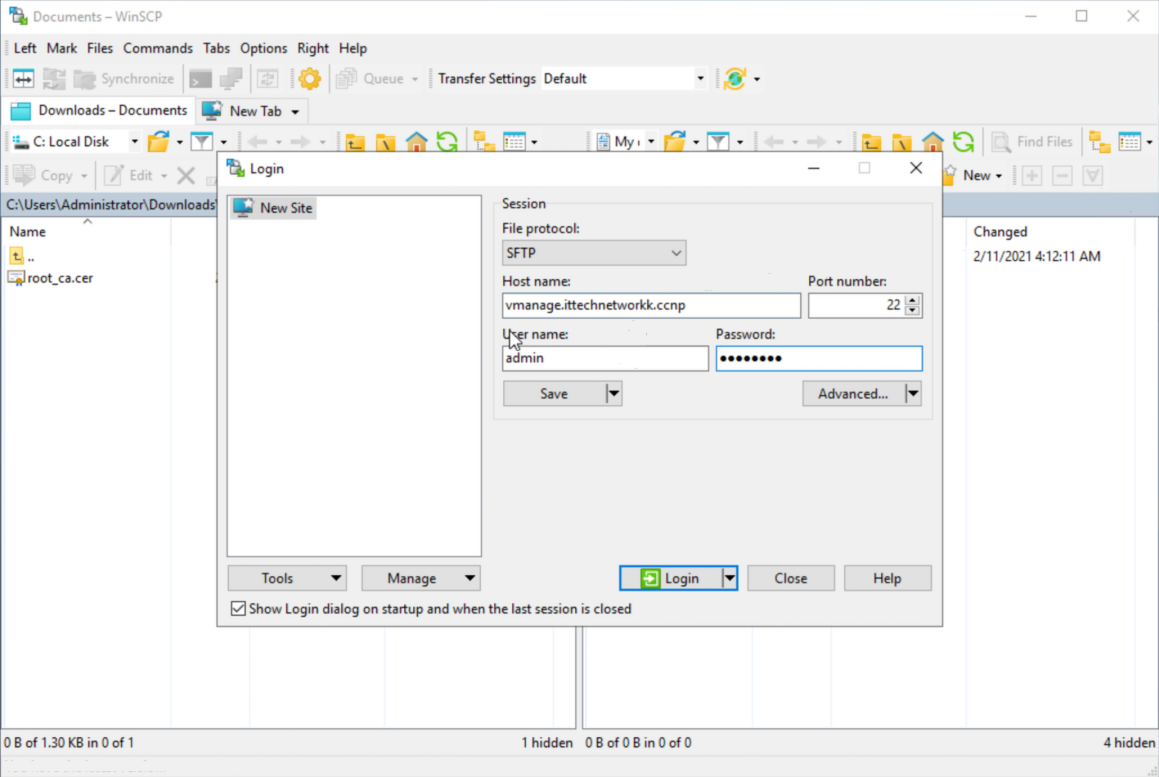The height and width of the screenshot is (777, 1159).
Task: Go to home directory in right panel
Action: pyautogui.click(x=933, y=141)
